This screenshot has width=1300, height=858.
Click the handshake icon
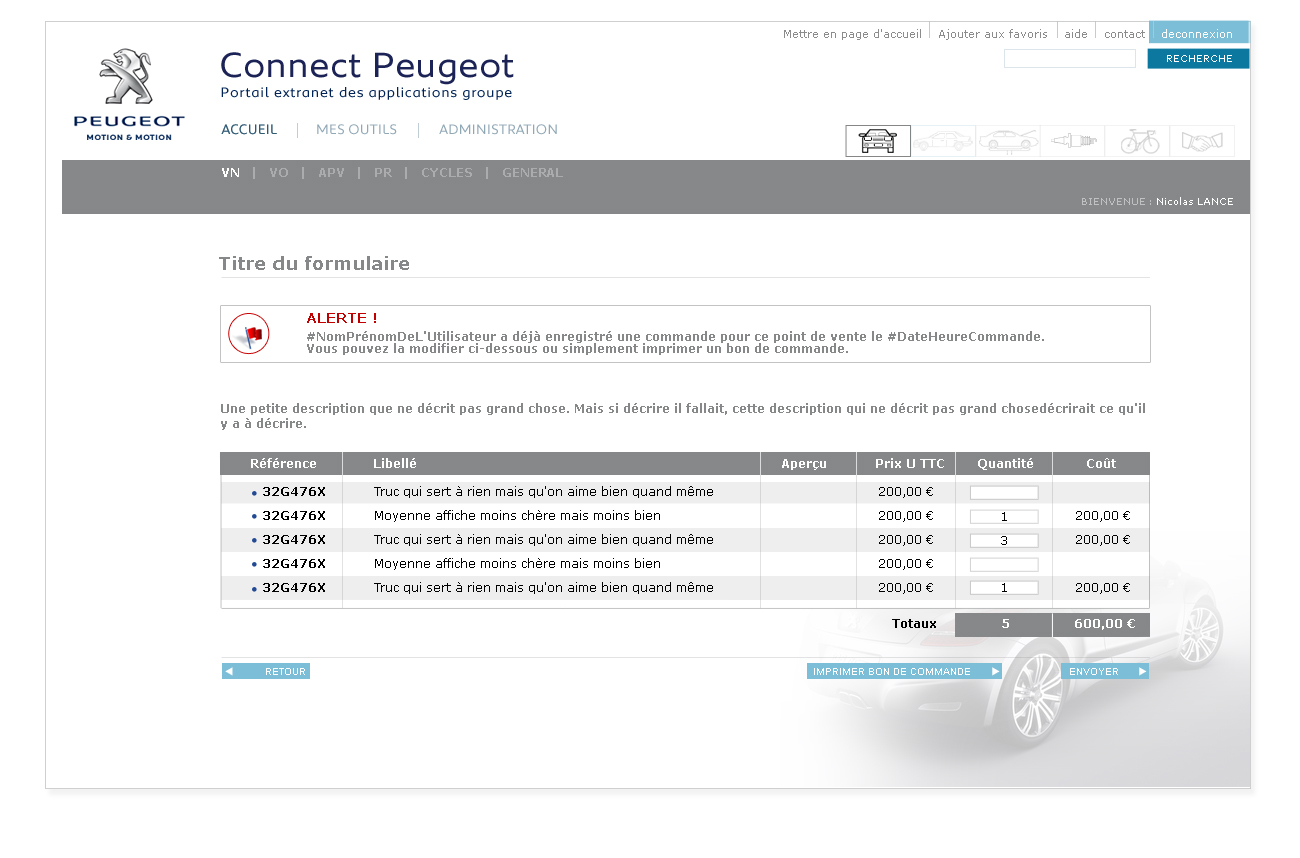tap(1202, 141)
